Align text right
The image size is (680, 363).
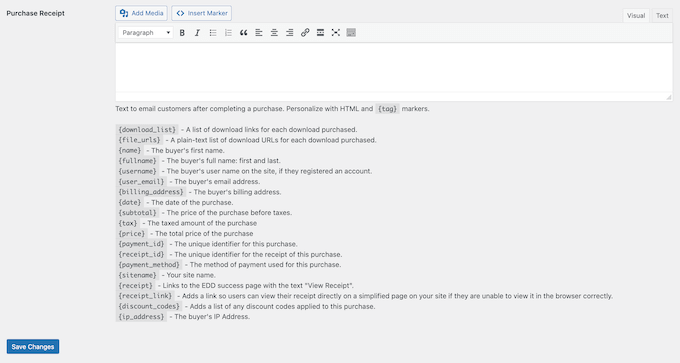point(290,33)
